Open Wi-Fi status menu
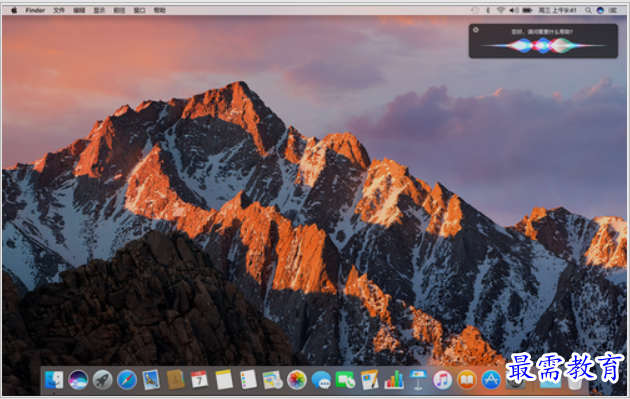The height and width of the screenshot is (399, 630). 501,10
